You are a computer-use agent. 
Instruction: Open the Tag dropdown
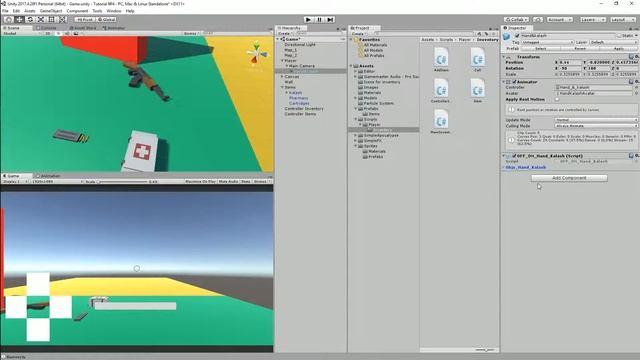click(547, 42)
